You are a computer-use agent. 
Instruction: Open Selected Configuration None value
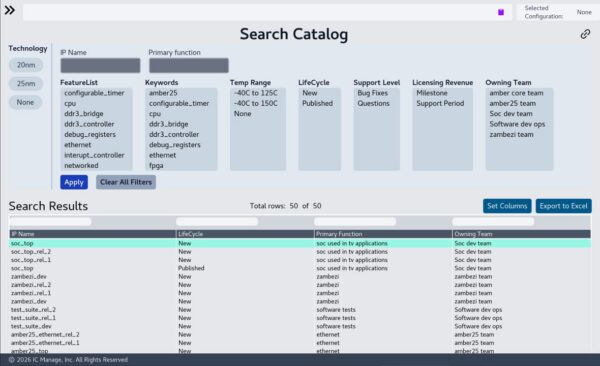584,12
